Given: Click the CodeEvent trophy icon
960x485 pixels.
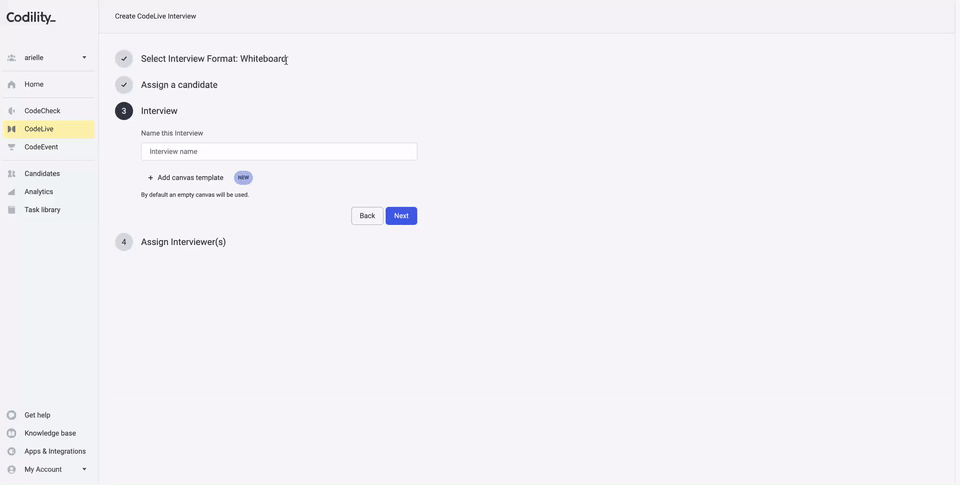Looking at the screenshot, I should (12, 147).
